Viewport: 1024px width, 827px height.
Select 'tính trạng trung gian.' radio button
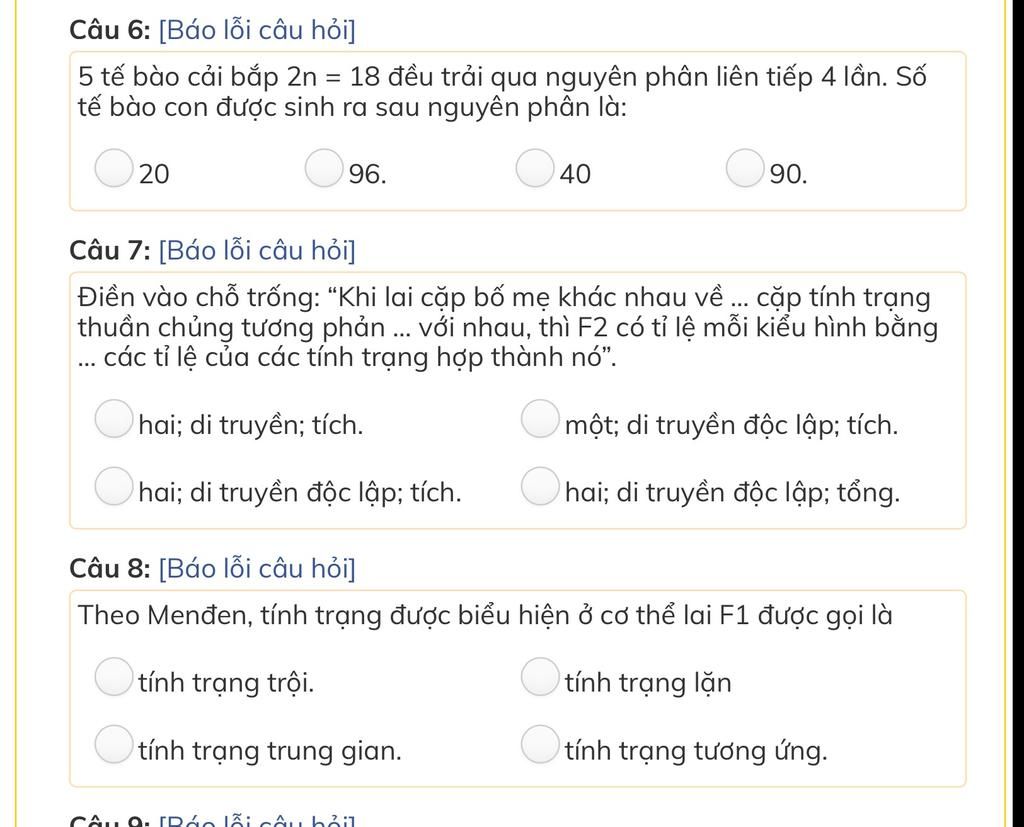(x=114, y=744)
